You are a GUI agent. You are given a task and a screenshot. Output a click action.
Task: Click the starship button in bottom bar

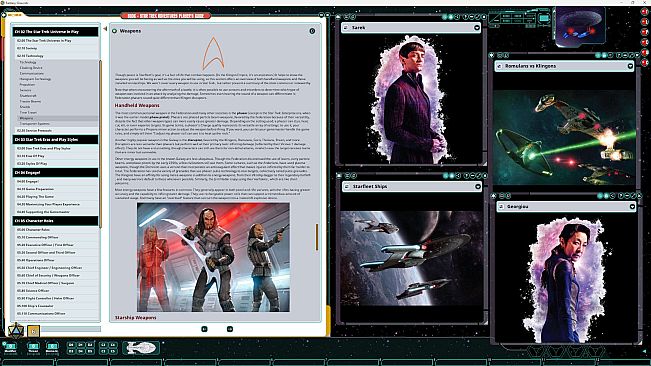tap(141, 347)
